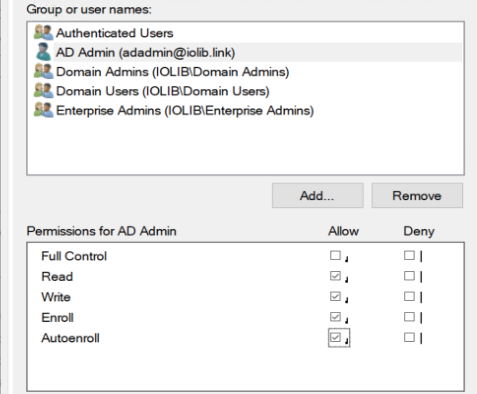
Task: Check Deny Write permission
Action: 409,296
